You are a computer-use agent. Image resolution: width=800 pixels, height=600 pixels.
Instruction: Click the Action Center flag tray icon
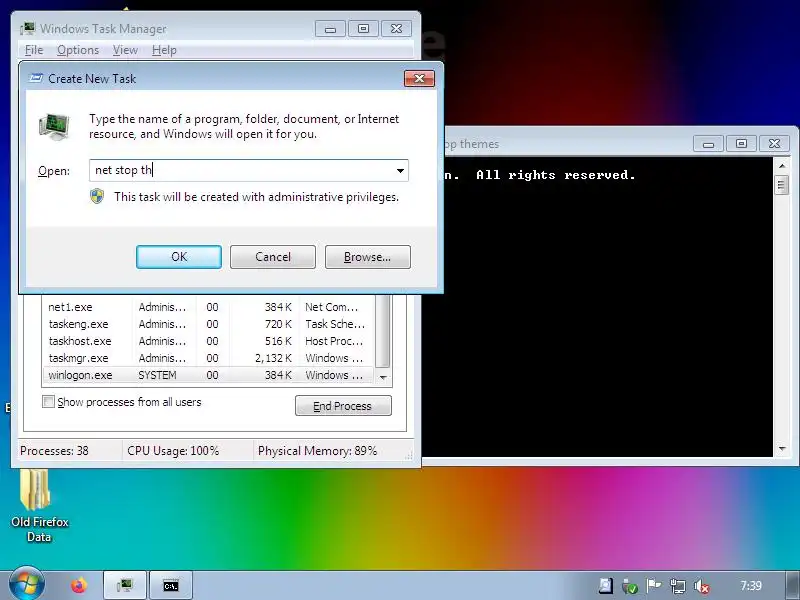pos(654,586)
